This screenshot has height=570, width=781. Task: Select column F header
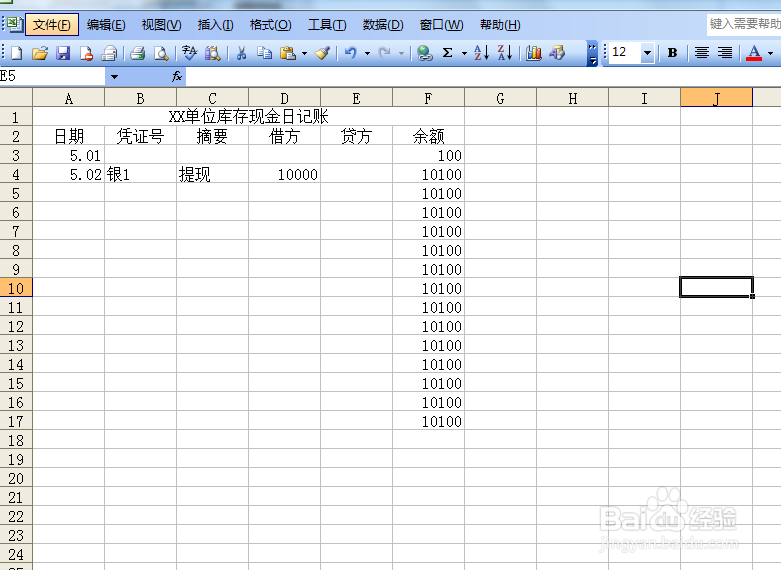(x=428, y=98)
